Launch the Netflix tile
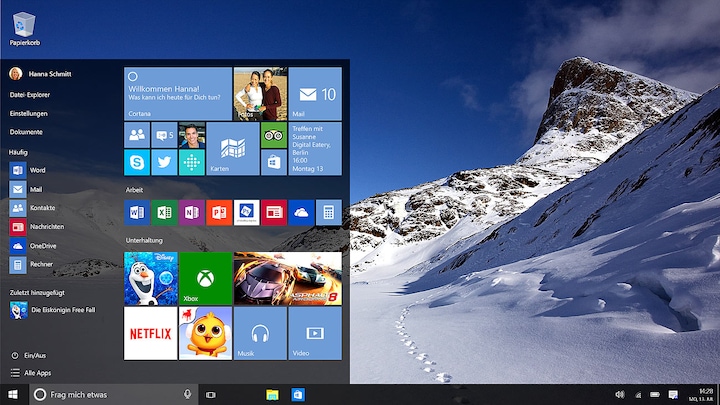Screen dimensions: 720x405 pos(151,333)
